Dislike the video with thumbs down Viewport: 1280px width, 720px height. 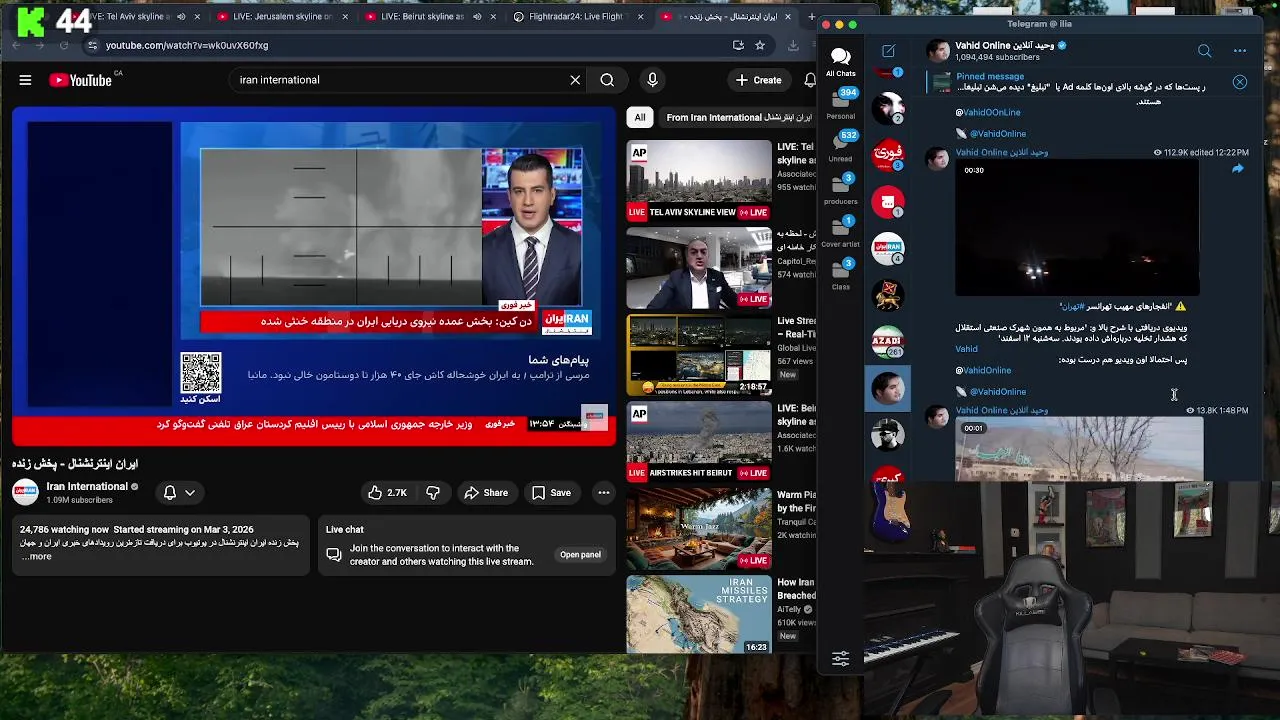click(x=433, y=492)
